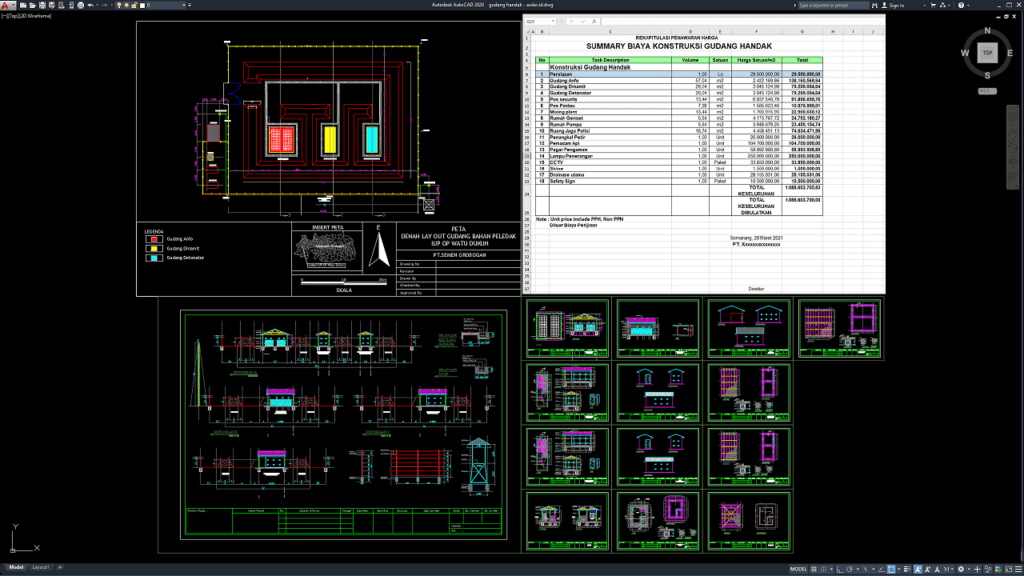Open status bar Customization menu icon
The image size is (1024, 576).
[1018, 568]
